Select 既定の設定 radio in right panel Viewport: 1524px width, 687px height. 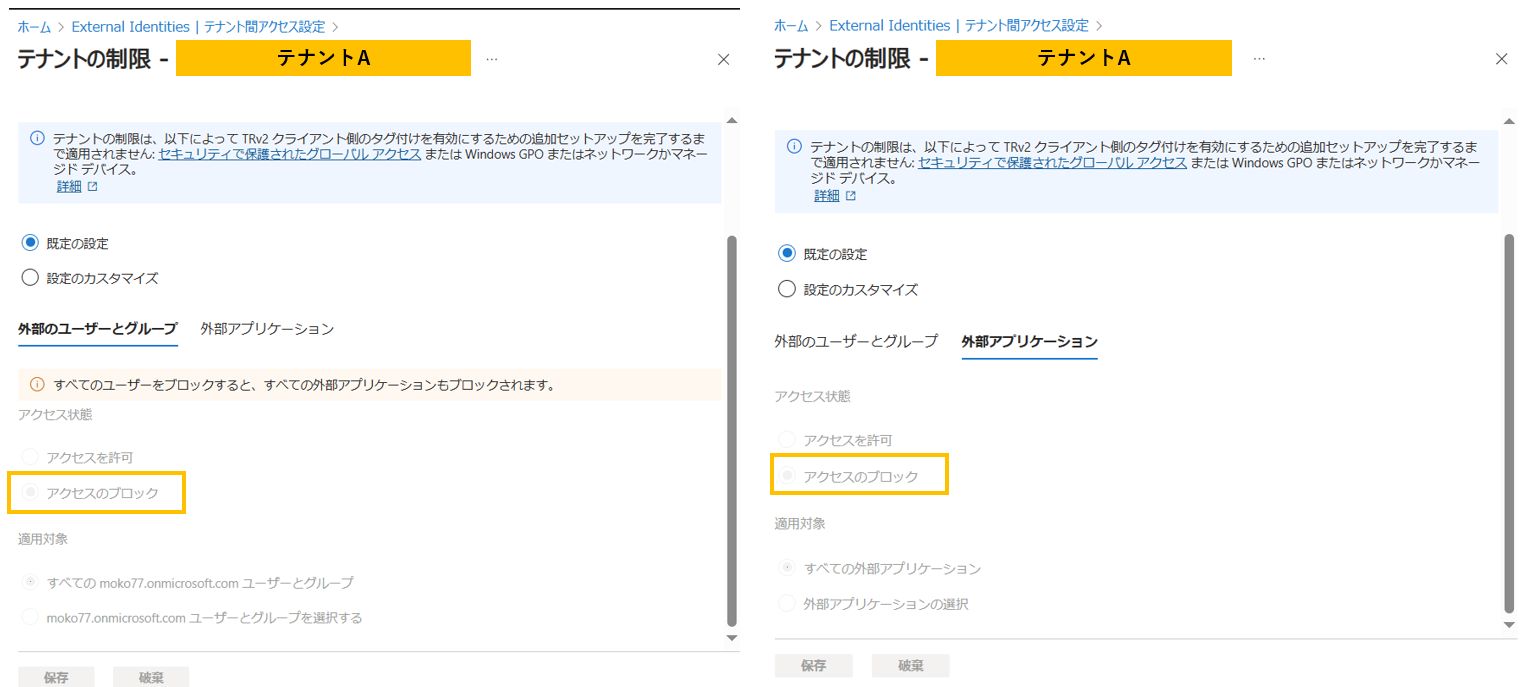(787, 254)
